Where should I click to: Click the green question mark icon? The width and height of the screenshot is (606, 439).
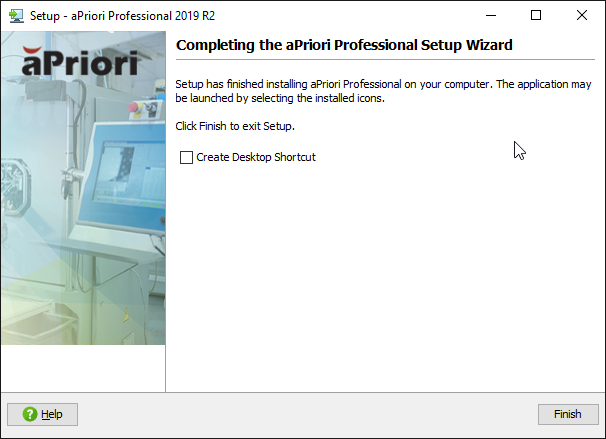click(x=30, y=414)
